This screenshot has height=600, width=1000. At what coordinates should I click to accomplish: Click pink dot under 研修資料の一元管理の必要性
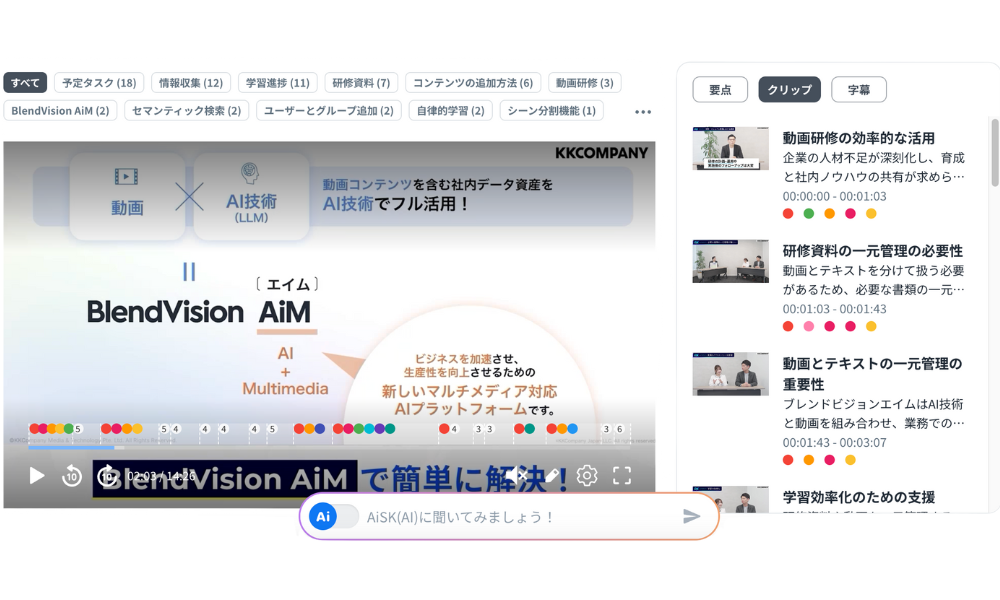[x=809, y=326]
